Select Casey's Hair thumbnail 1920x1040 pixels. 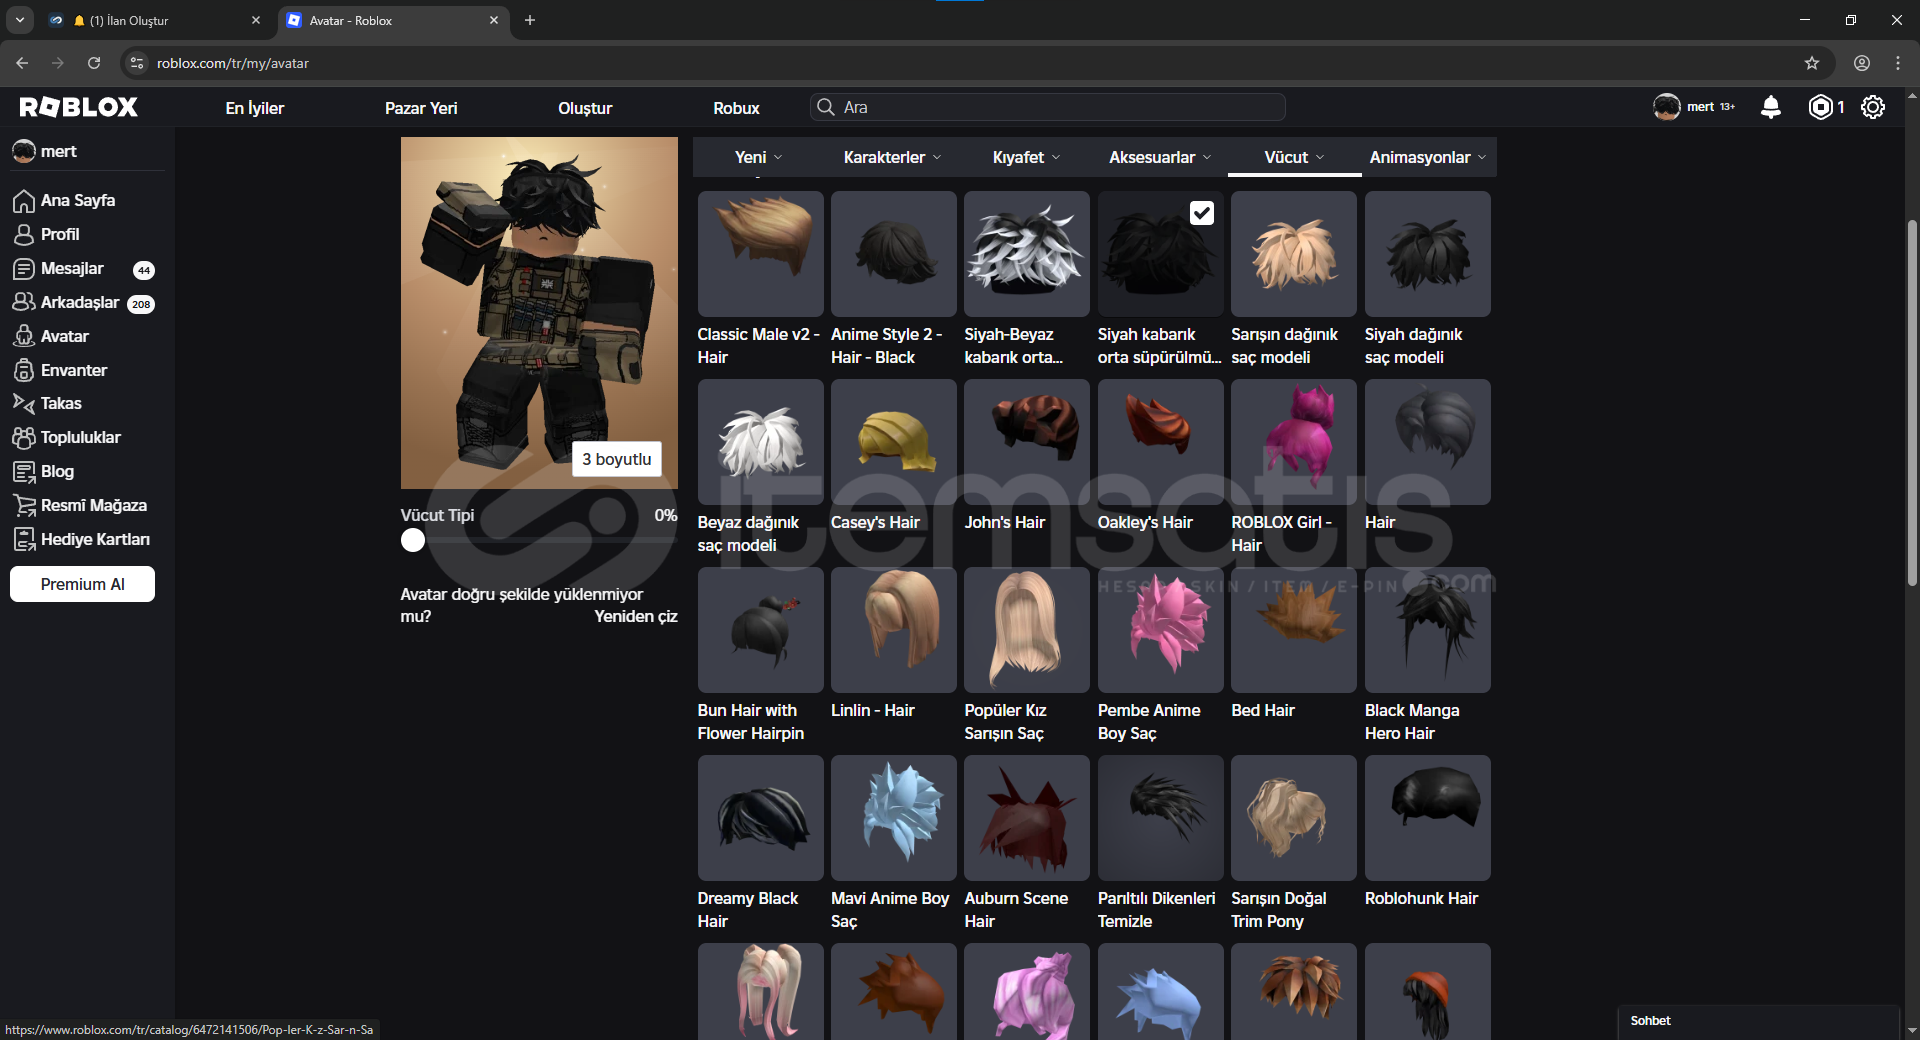click(893, 442)
